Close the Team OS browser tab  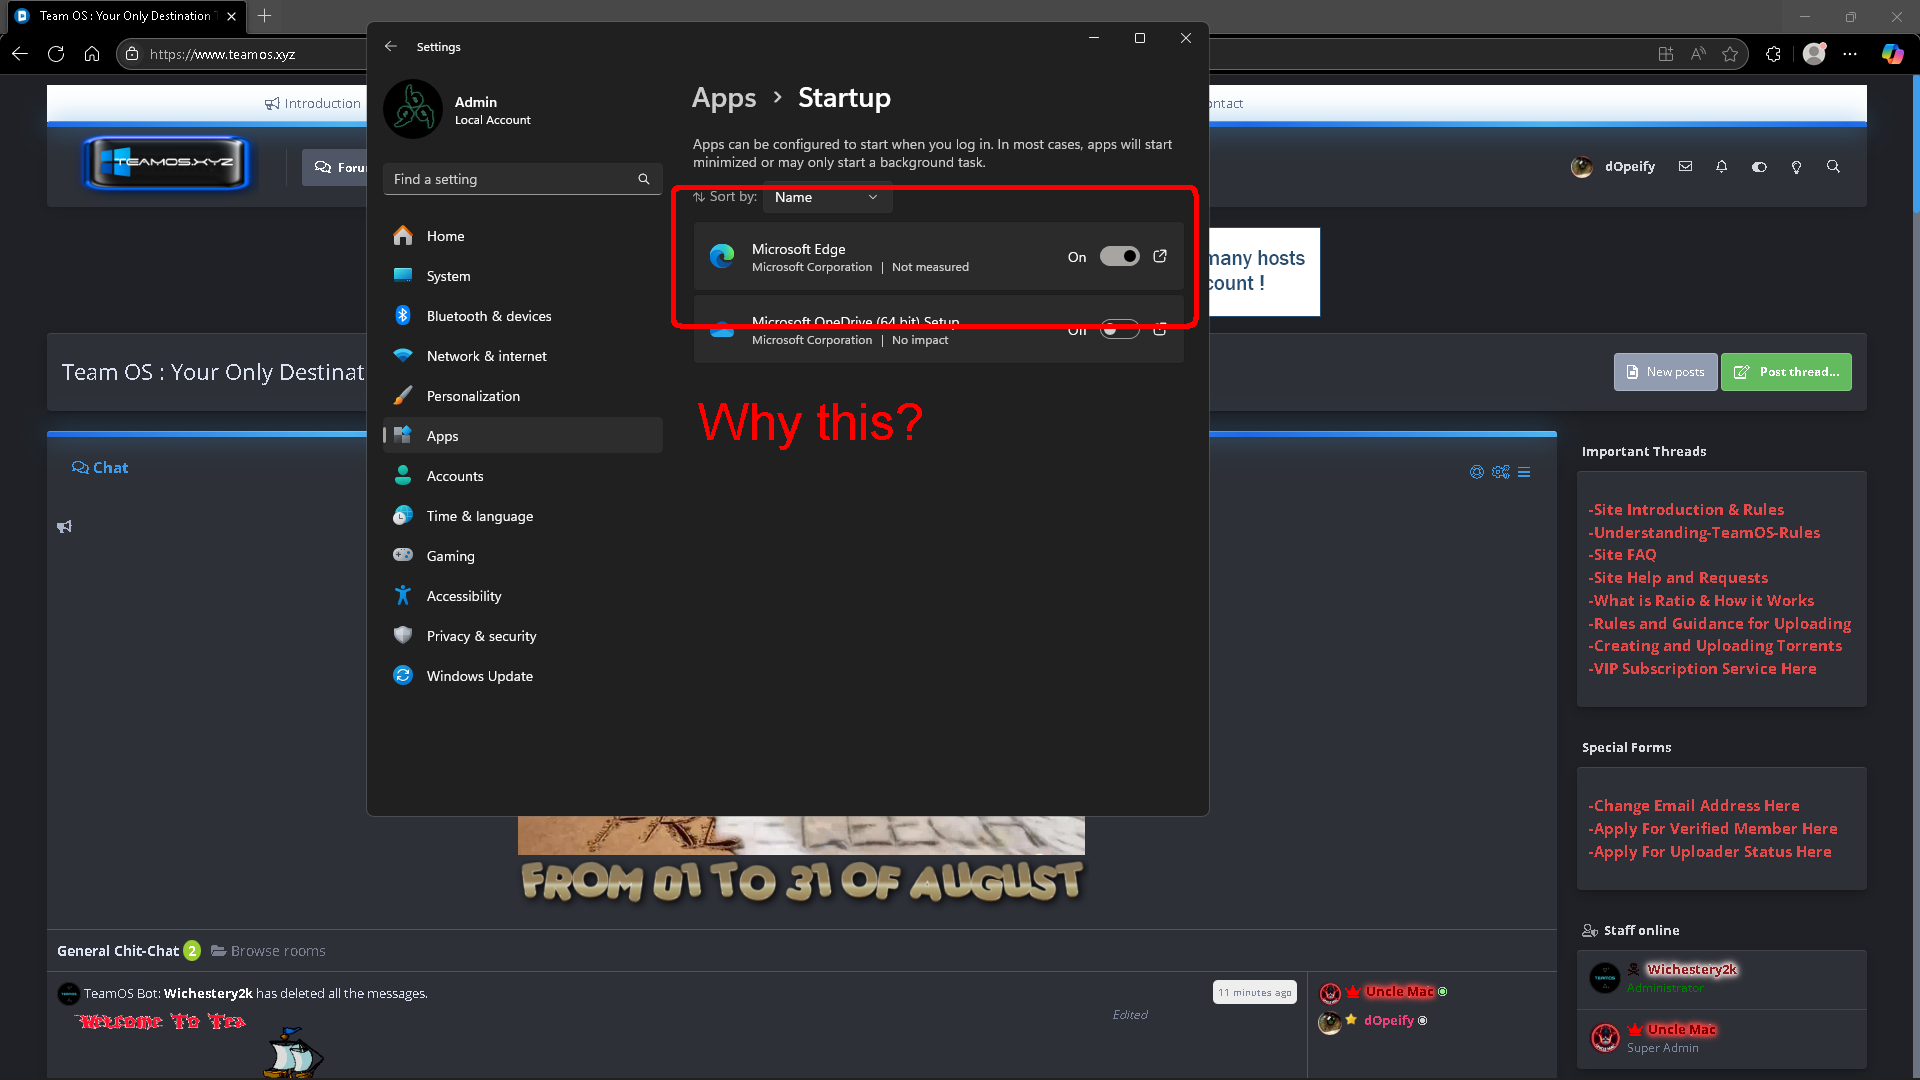click(x=232, y=16)
